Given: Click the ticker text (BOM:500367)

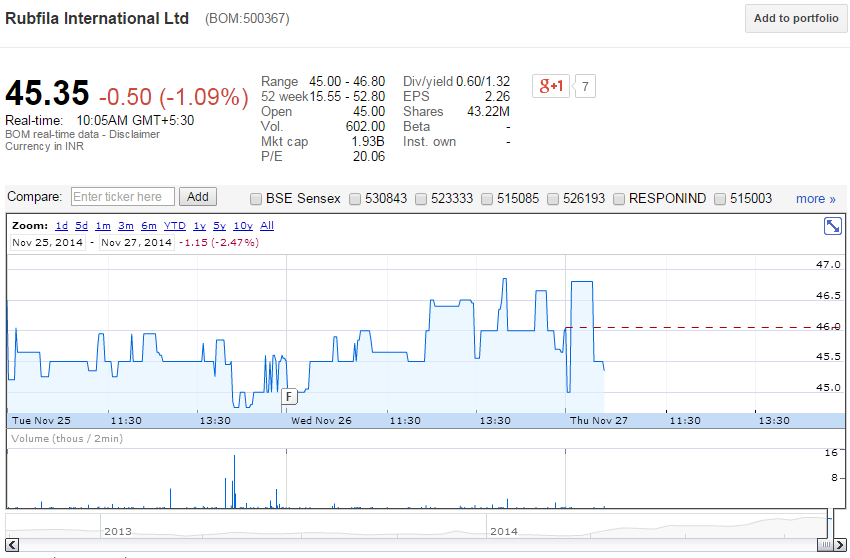Looking at the screenshot, I should [247, 19].
